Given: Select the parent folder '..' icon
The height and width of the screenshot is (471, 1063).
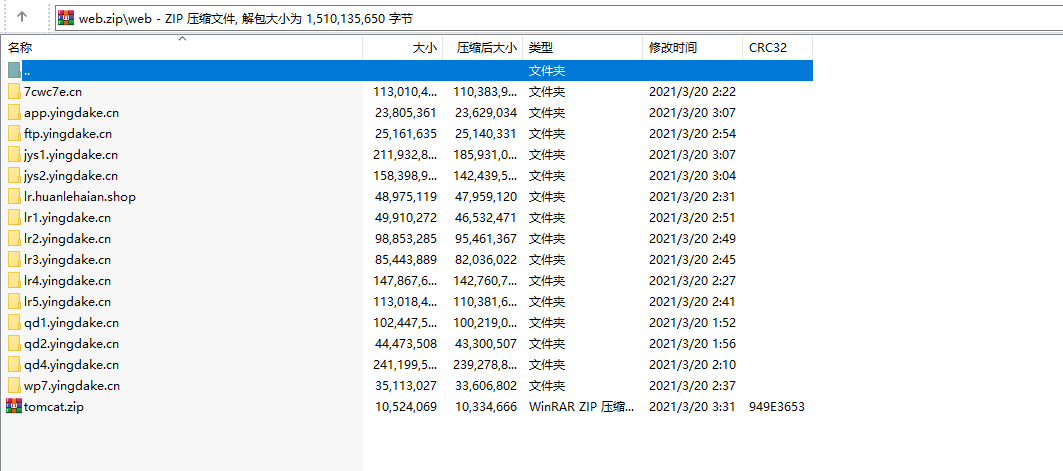Looking at the screenshot, I should tap(14, 70).
